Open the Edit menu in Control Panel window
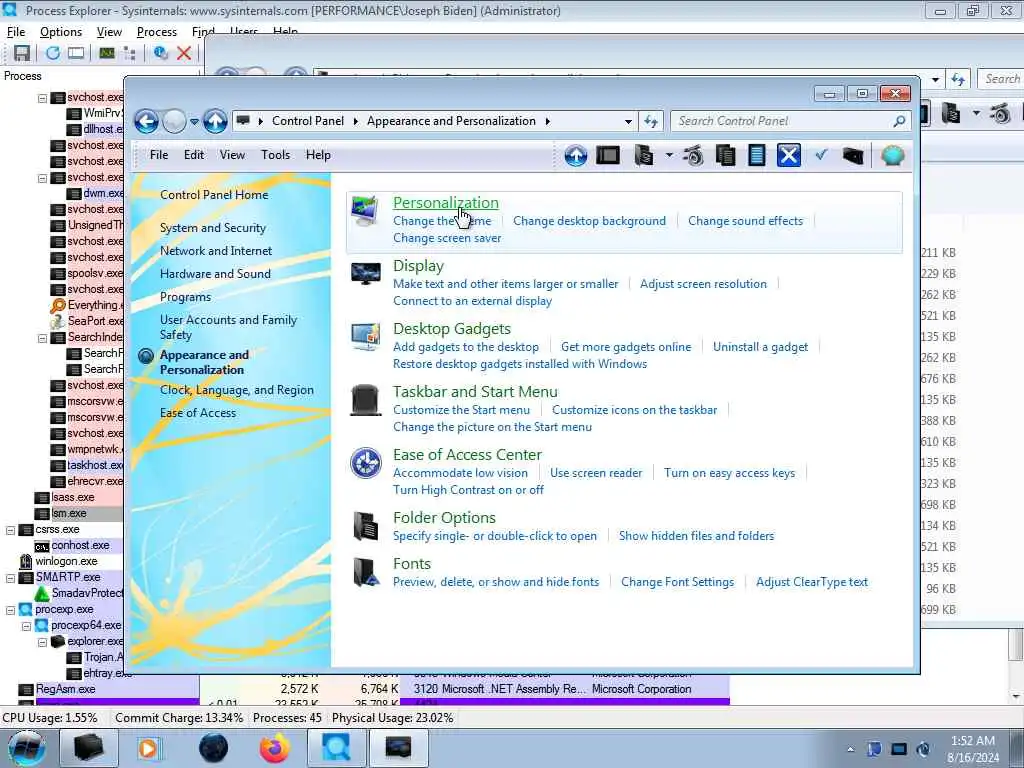Image resolution: width=1024 pixels, height=768 pixels. click(x=194, y=155)
